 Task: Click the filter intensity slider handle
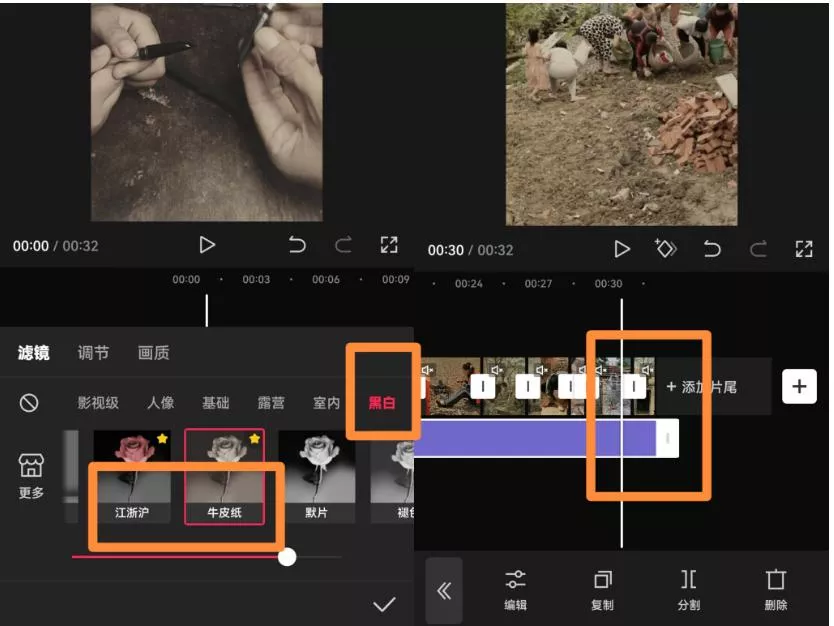click(x=287, y=557)
